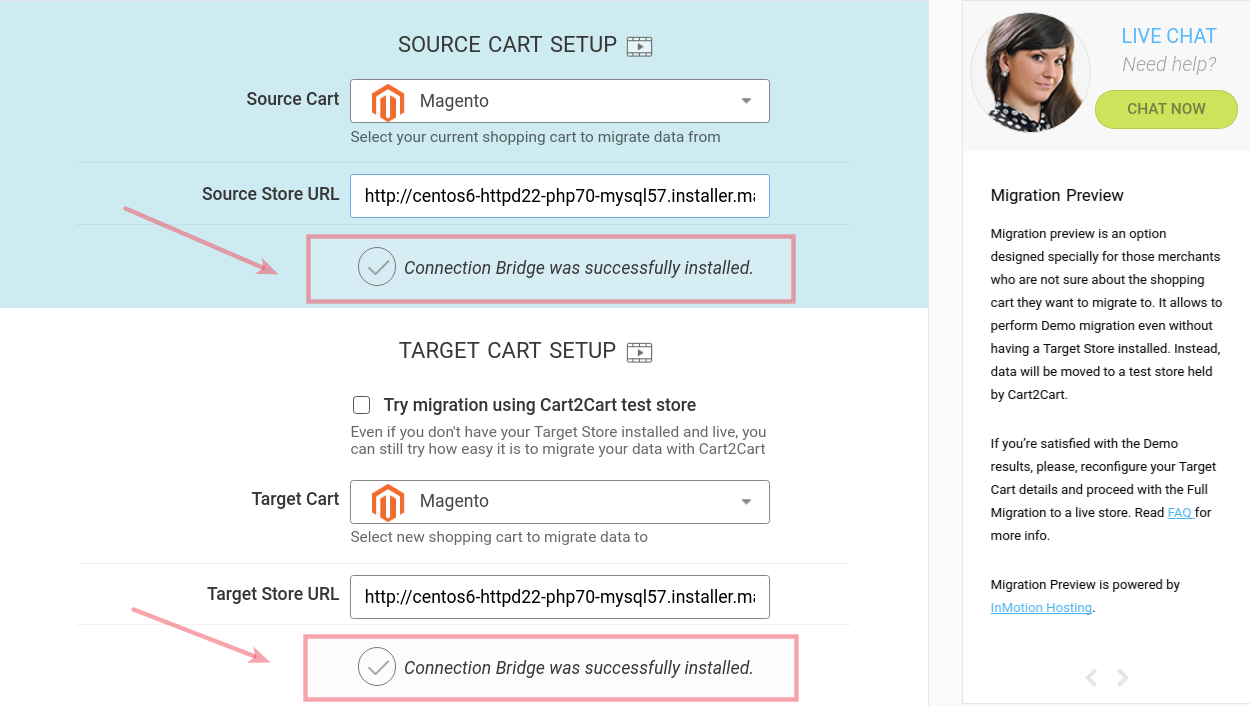Image resolution: width=1250 pixels, height=706 pixels.
Task: Click the Chat Now button
Action: [x=1166, y=109]
